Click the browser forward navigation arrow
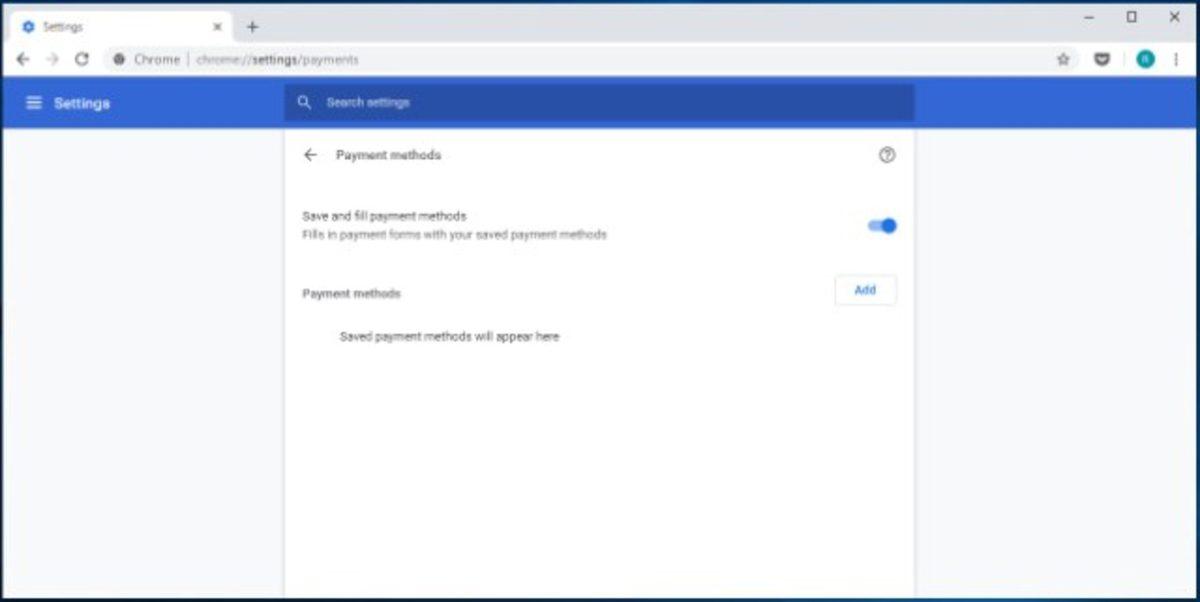 tap(52, 59)
